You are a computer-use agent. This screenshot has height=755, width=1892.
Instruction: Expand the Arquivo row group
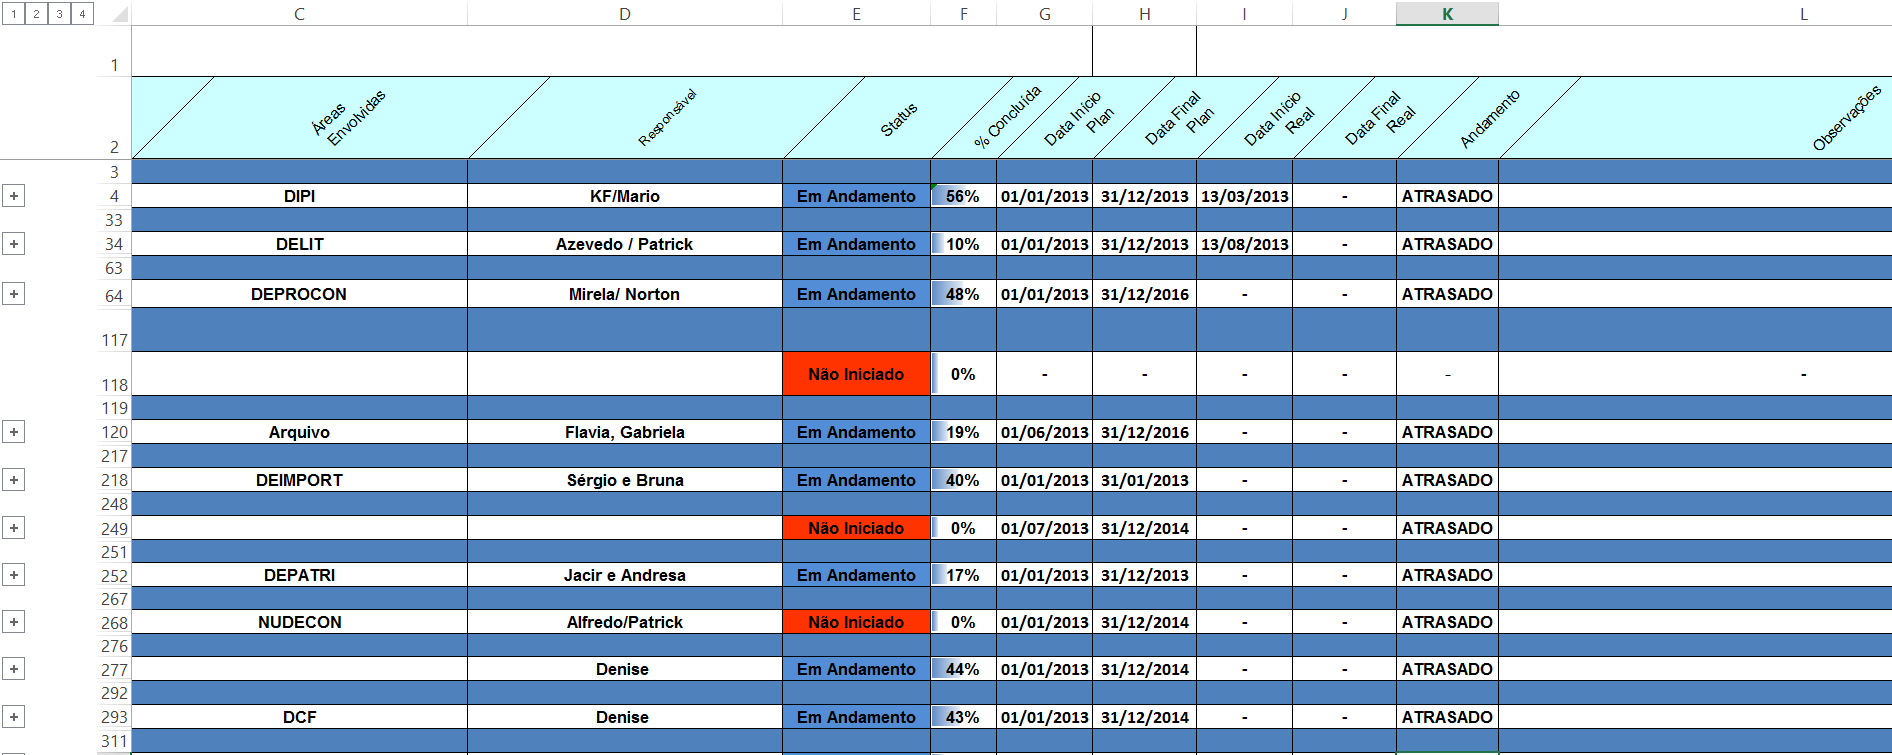[x=13, y=432]
